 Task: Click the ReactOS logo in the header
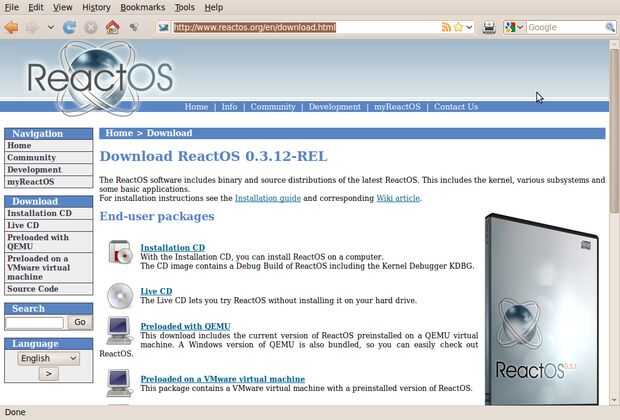(99, 78)
